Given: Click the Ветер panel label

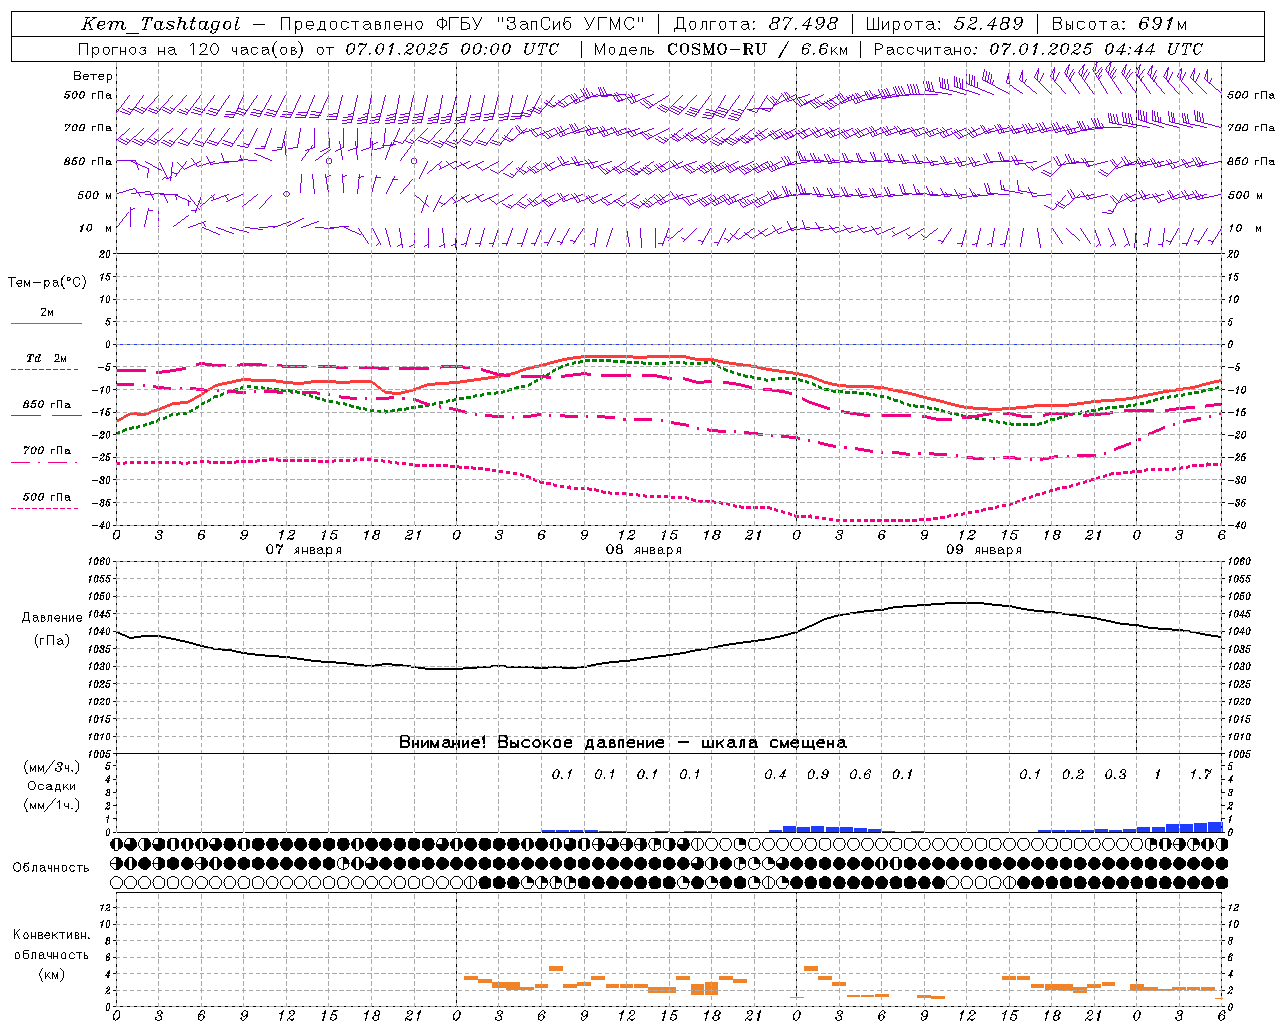Looking at the screenshot, I should coord(93,76).
